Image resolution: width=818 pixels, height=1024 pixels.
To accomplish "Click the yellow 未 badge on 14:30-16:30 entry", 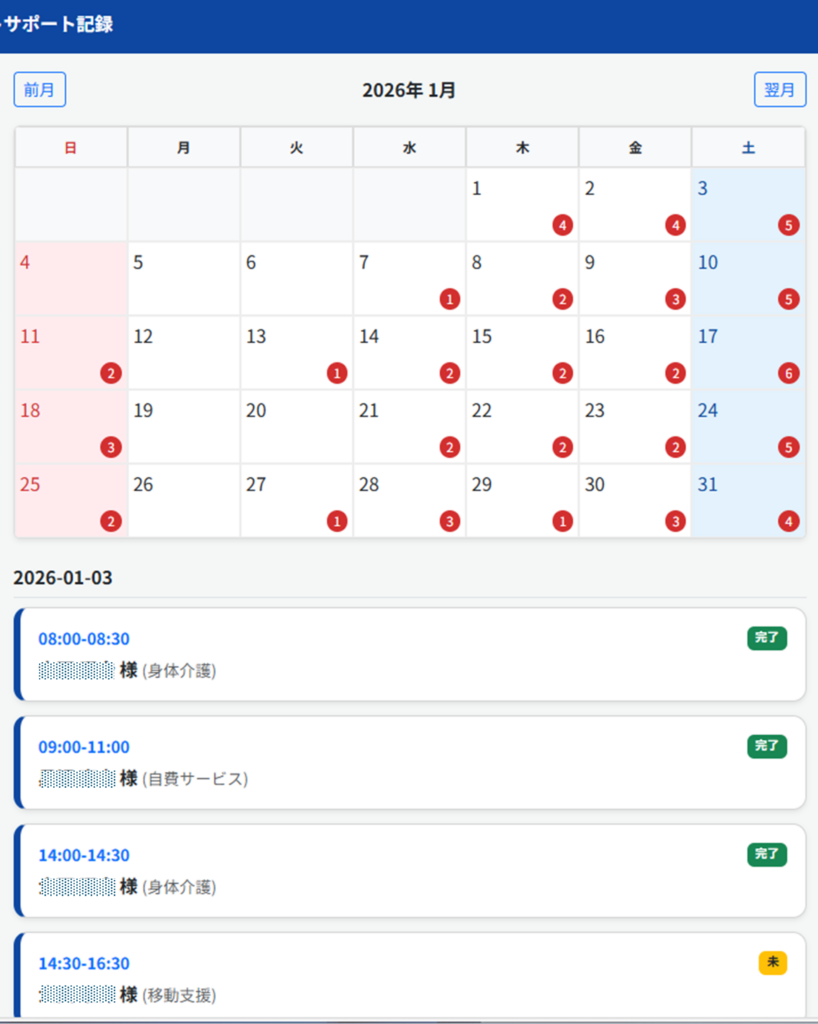I will pos(772,962).
